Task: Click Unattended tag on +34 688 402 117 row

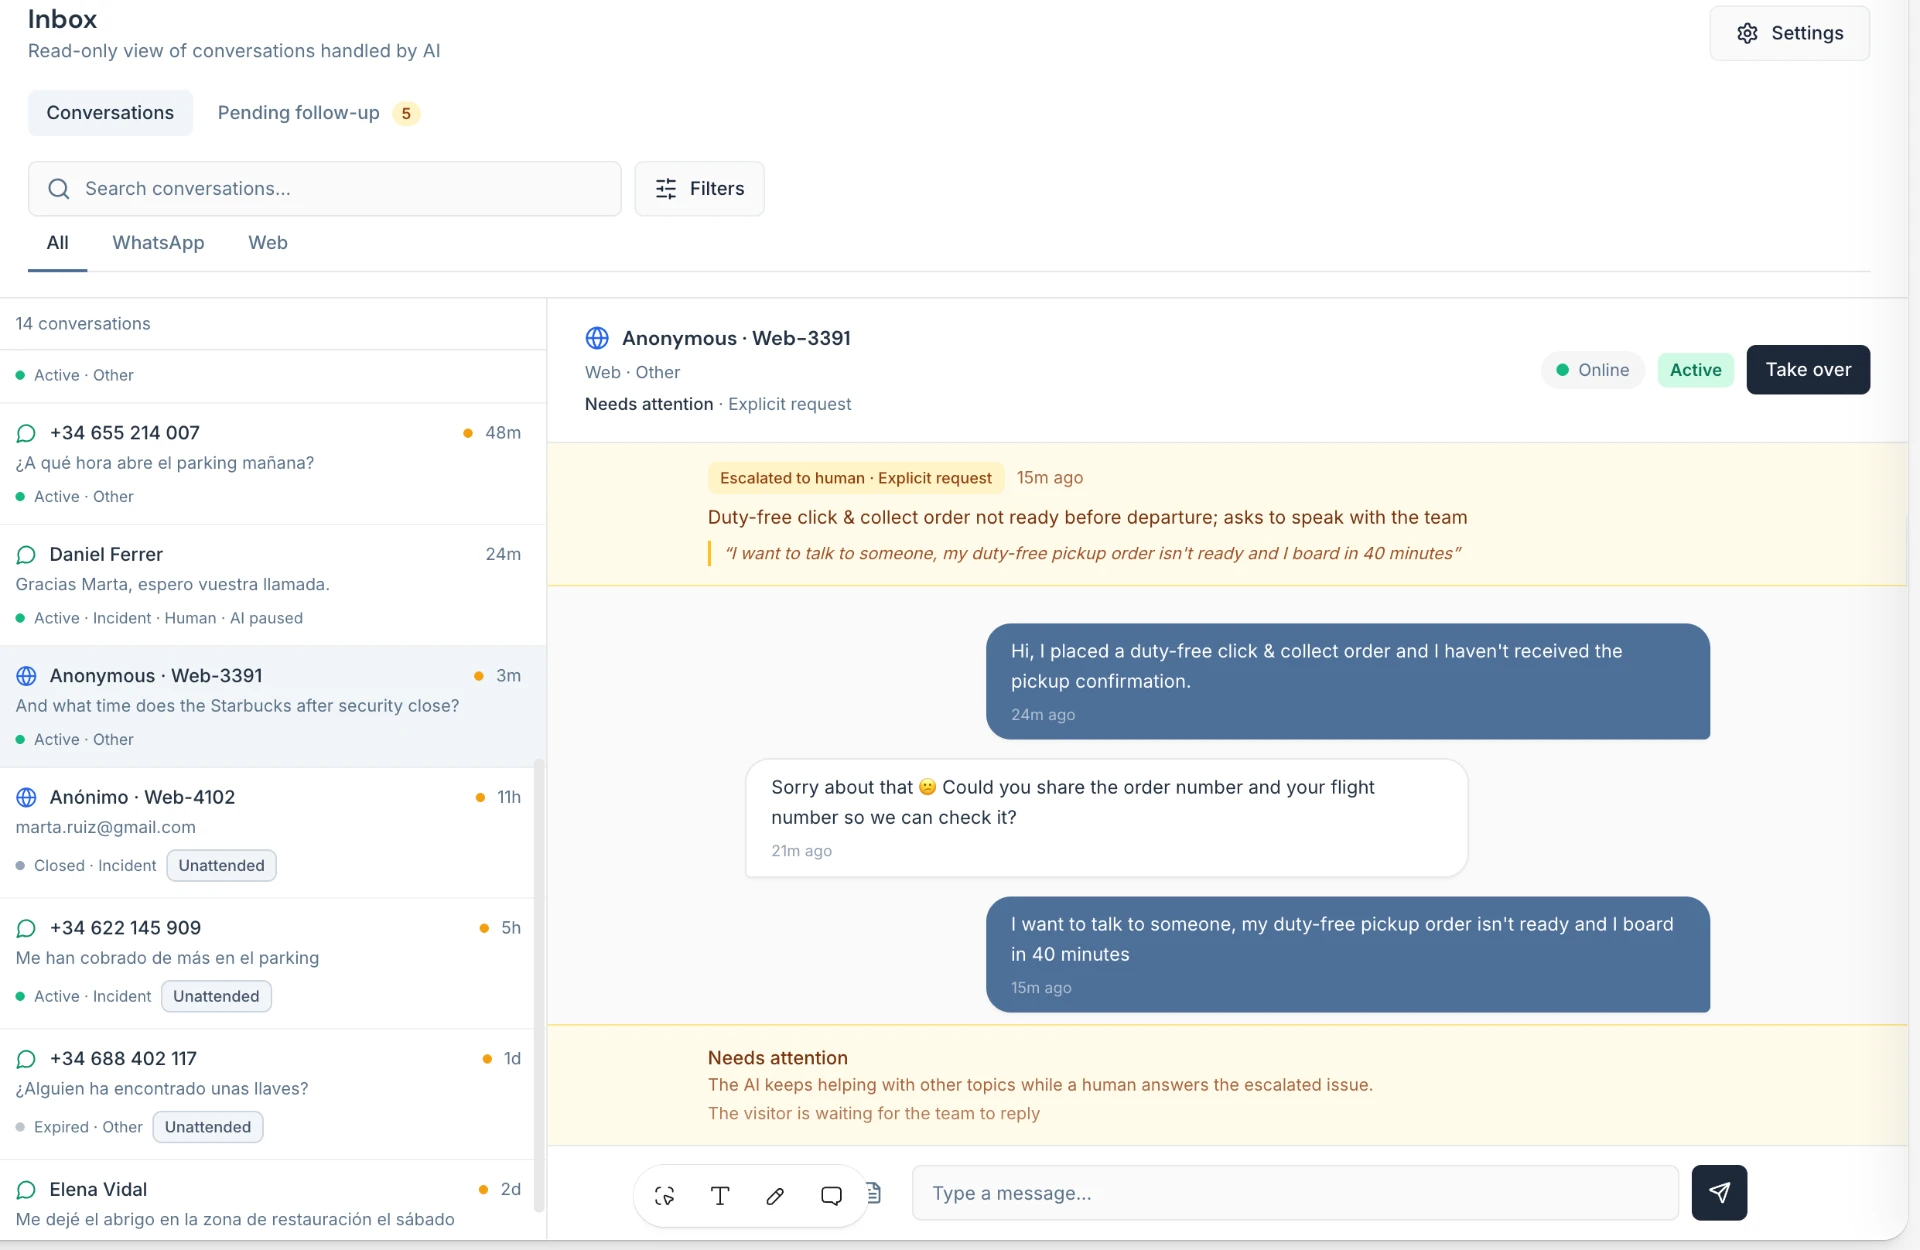Action: coord(208,1128)
